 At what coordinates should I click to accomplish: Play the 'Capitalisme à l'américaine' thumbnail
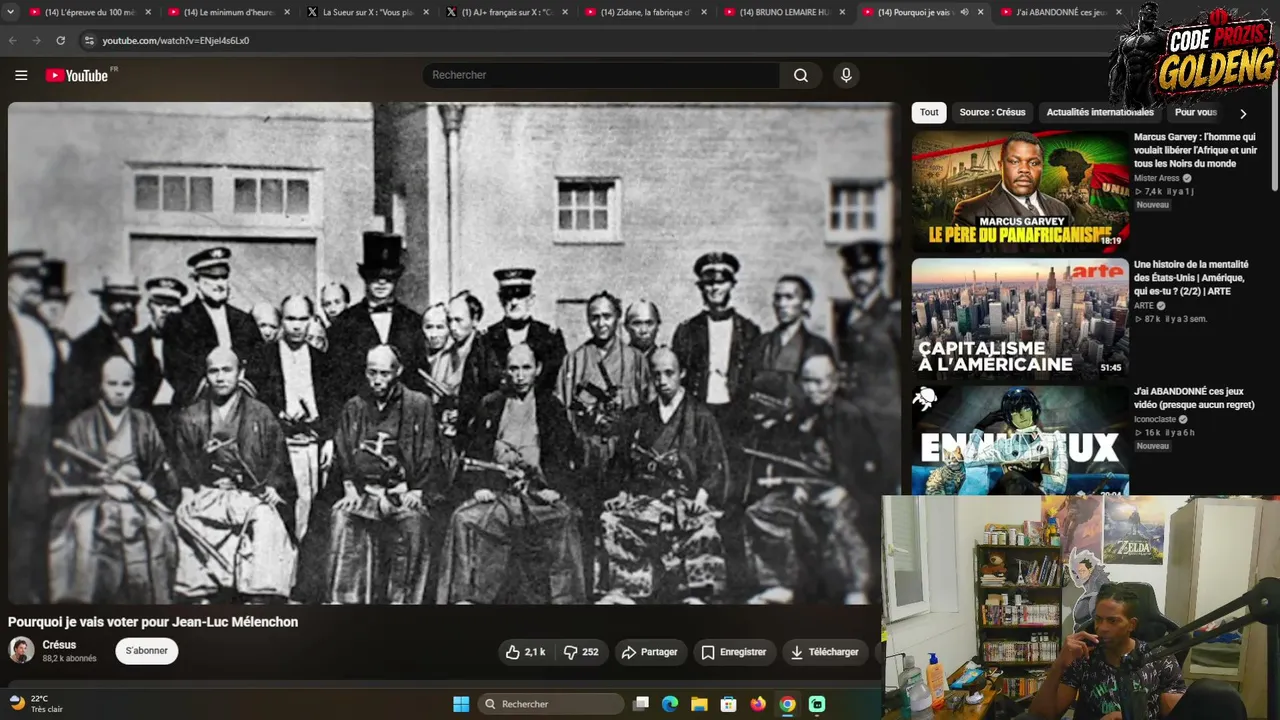pyautogui.click(x=1020, y=319)
